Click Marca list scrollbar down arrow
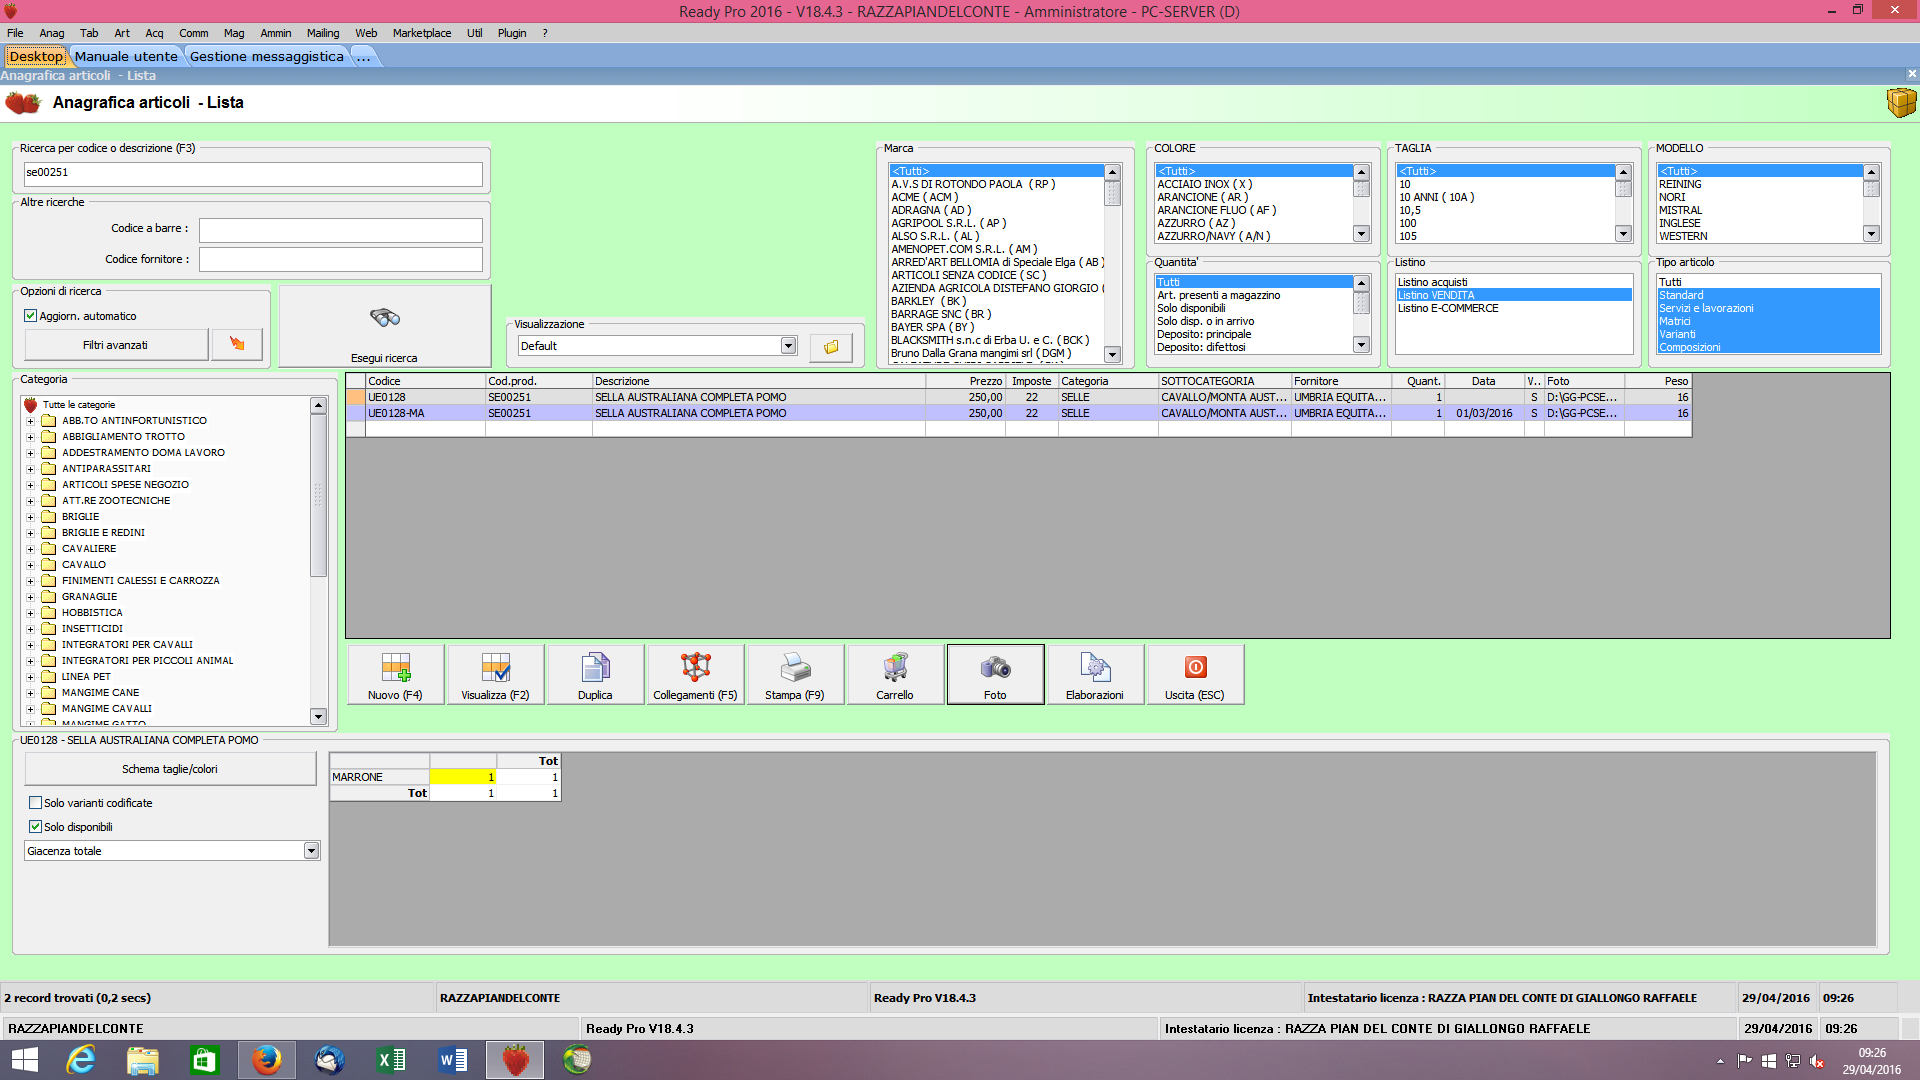Viewport: 1920px width, 1080px height. pos(1112,354)
